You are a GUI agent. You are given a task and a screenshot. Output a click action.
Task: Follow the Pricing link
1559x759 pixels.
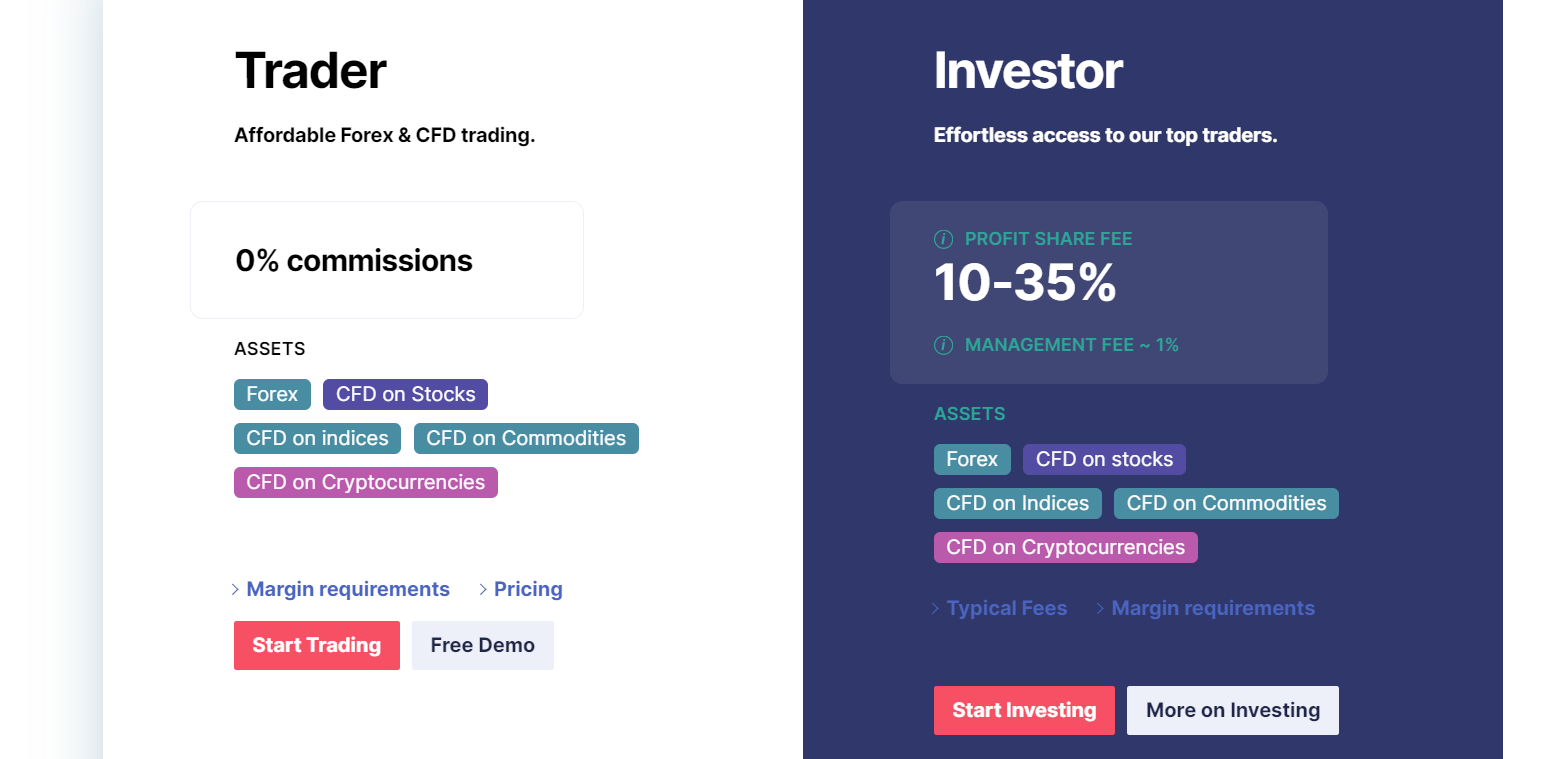click(x=527, y=589)
